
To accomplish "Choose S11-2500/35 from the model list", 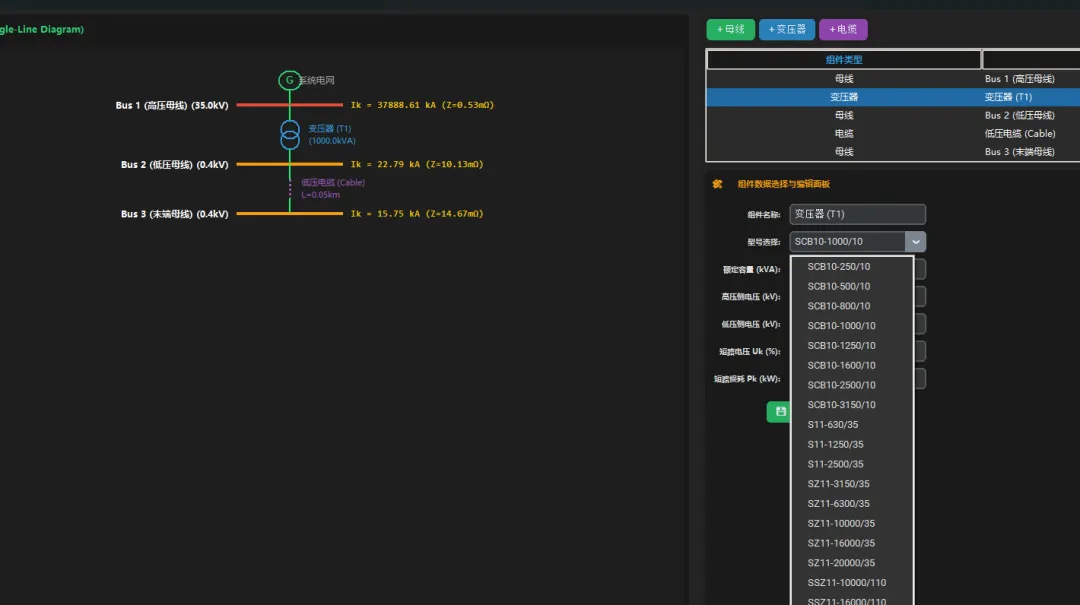I will [x=852, y=464].
